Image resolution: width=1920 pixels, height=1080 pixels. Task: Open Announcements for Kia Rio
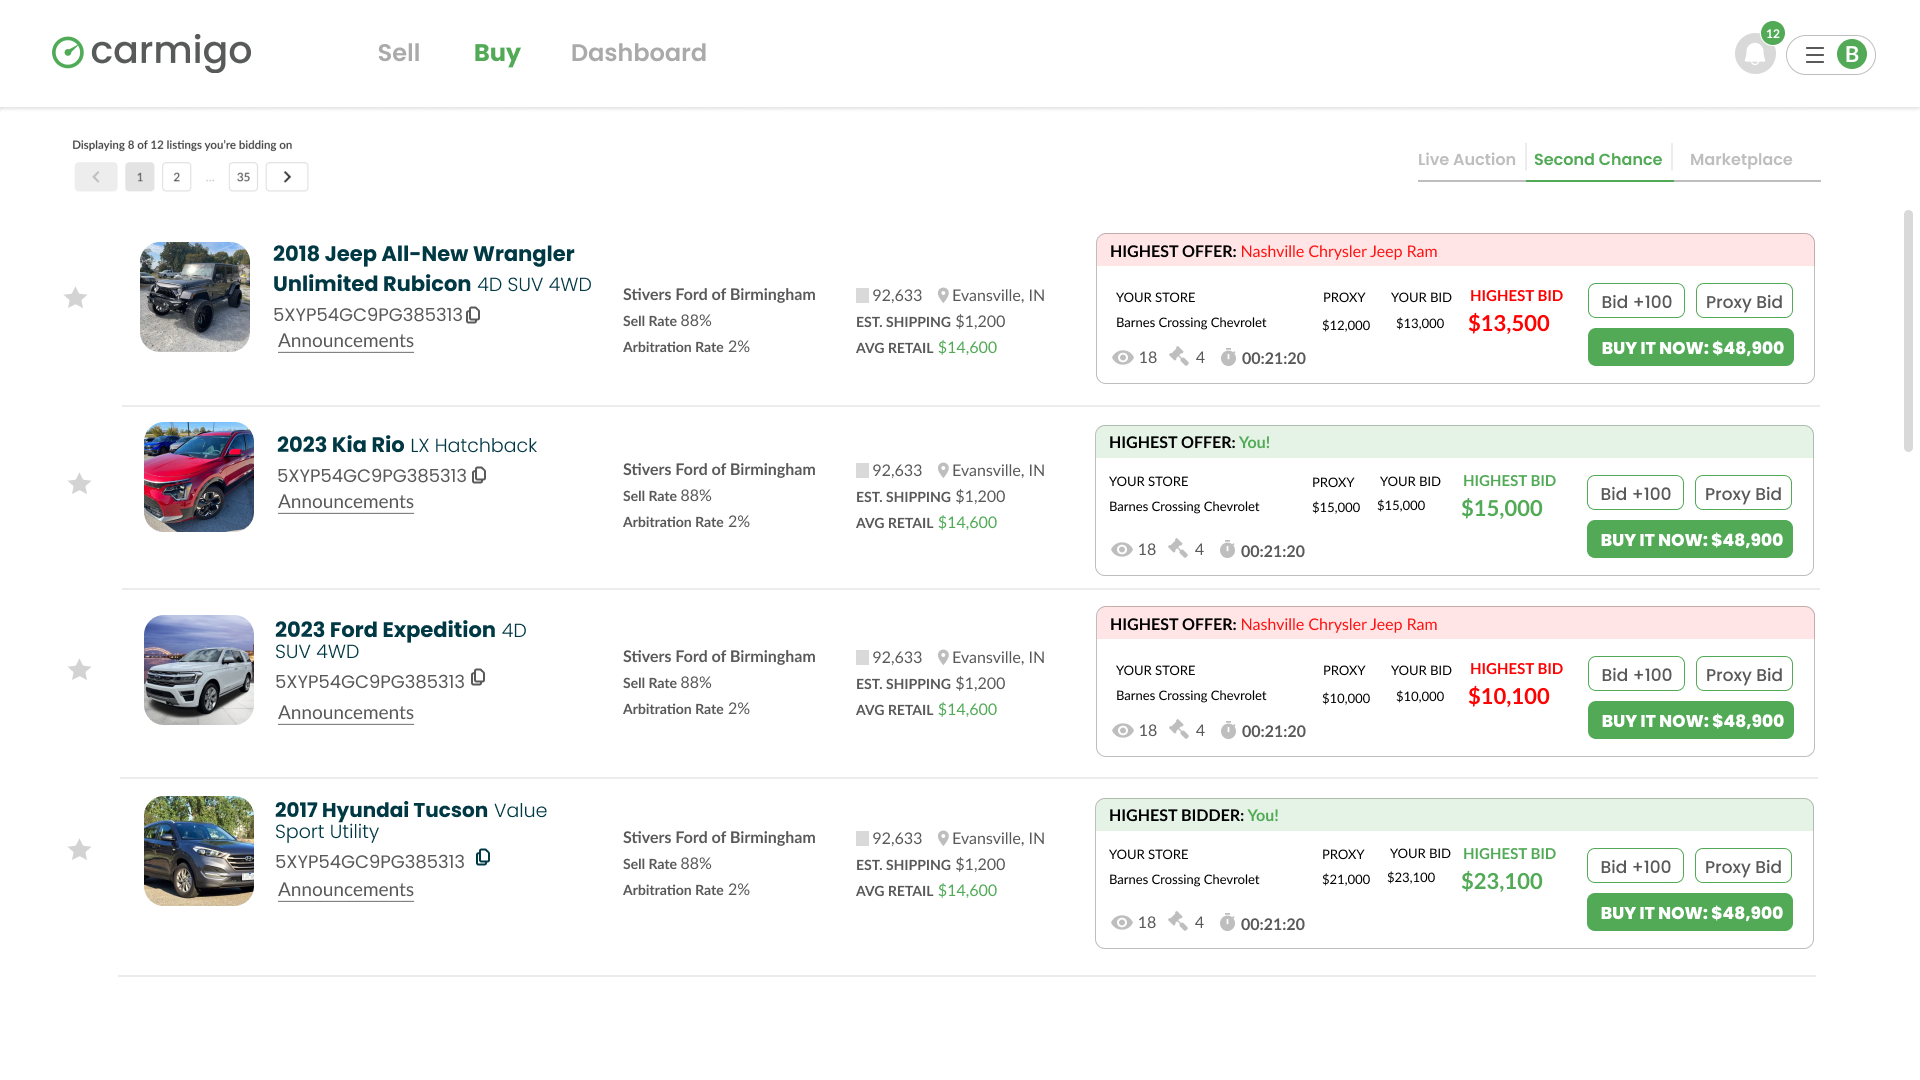tap(345, 502)
